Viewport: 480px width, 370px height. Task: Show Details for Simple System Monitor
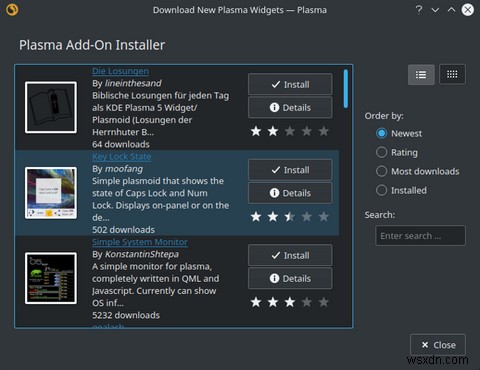[x=290, y=278]
